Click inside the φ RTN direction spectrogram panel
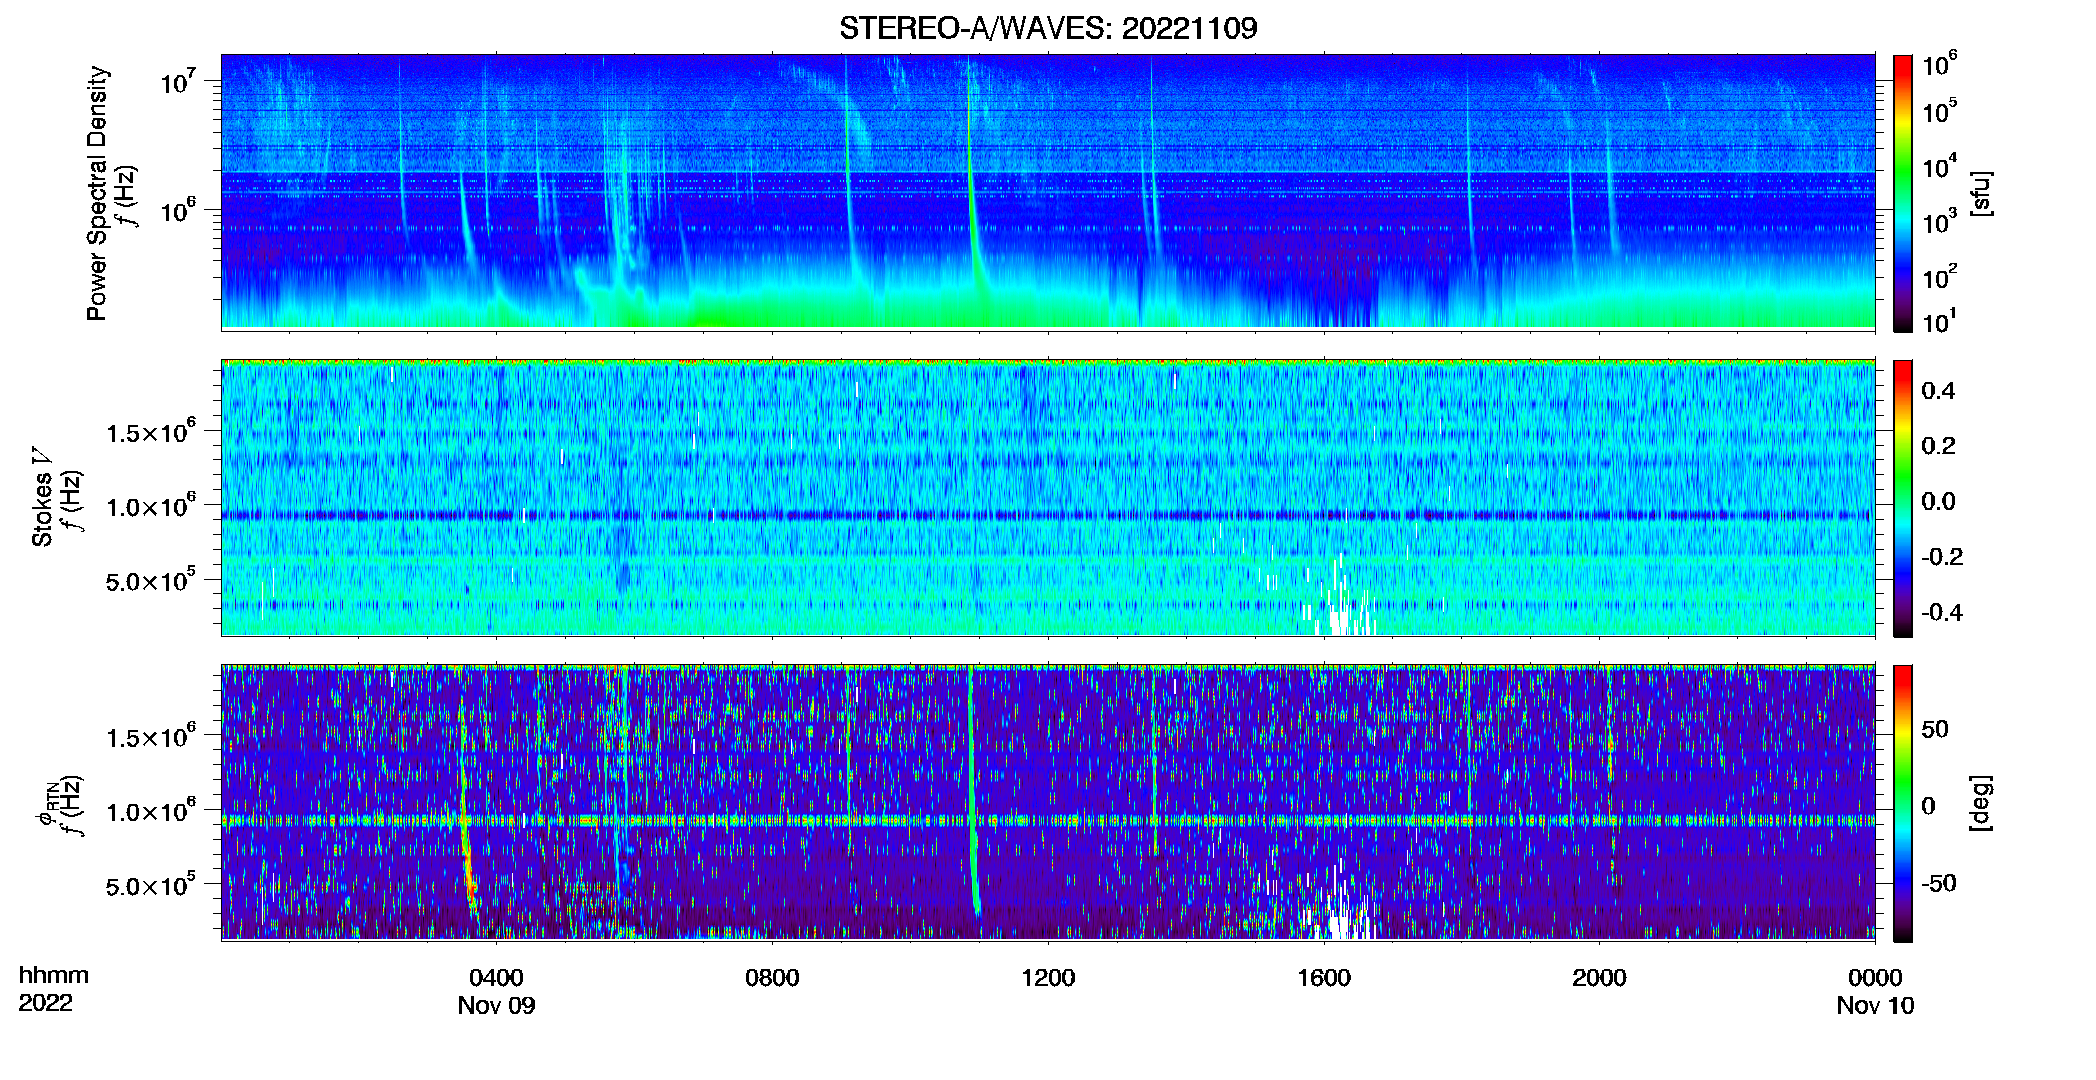 pos(1048,803)
